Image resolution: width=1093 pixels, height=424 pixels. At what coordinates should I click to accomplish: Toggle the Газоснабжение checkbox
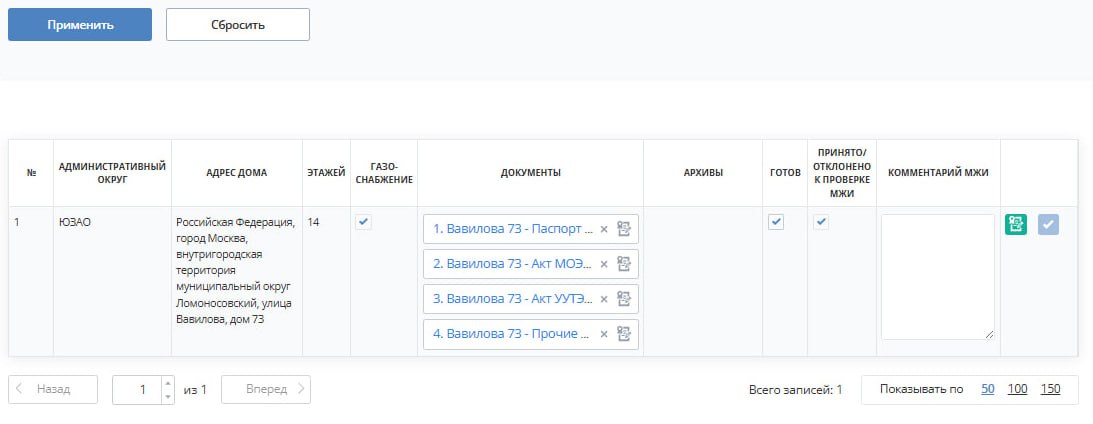click(364, 222)
